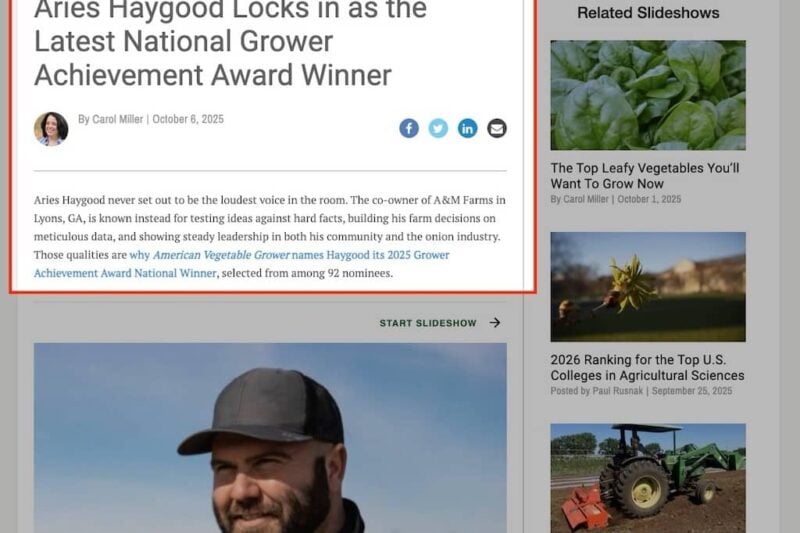Screen dimensions: 800x533
Task: Click the American Vegetable Grower italic link text
Action: pyautogui.click(x=221, y=255)
